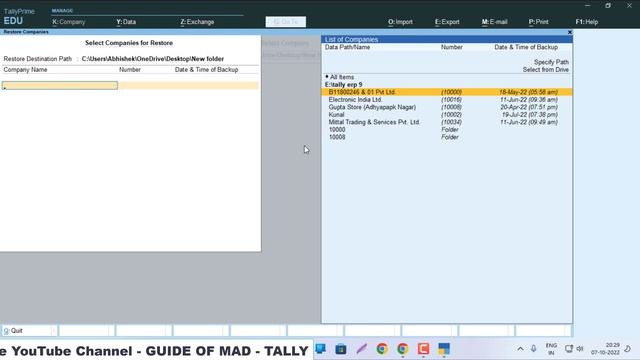Click the microphone tray icon
The image size is (640, 360).
coord(533,349)
